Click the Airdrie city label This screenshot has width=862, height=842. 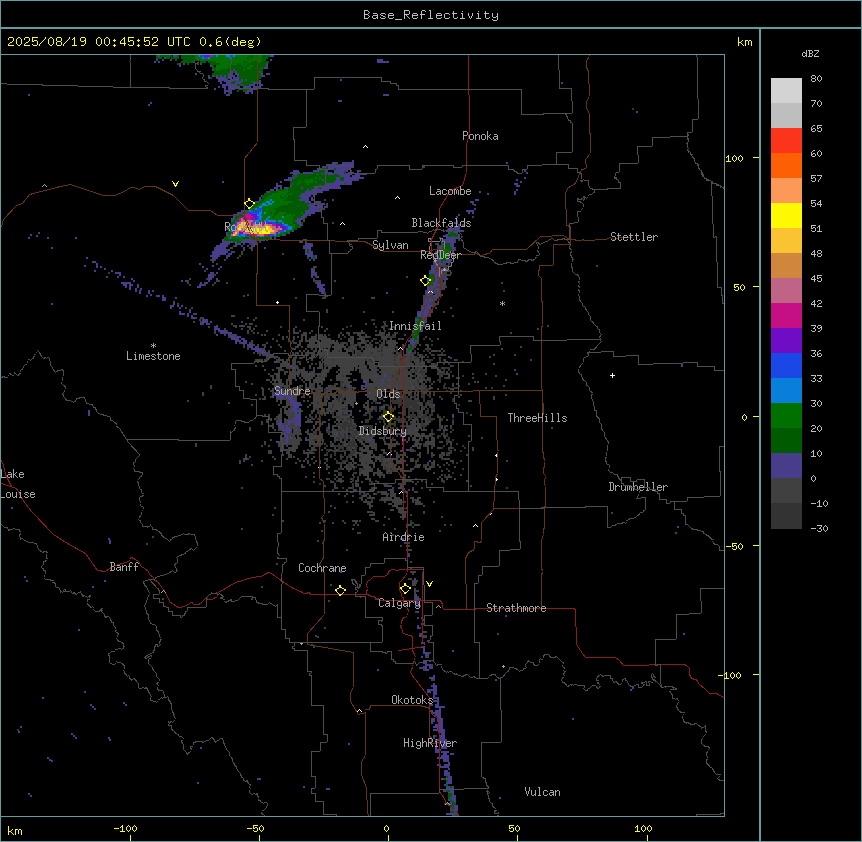tap(403, 537)
